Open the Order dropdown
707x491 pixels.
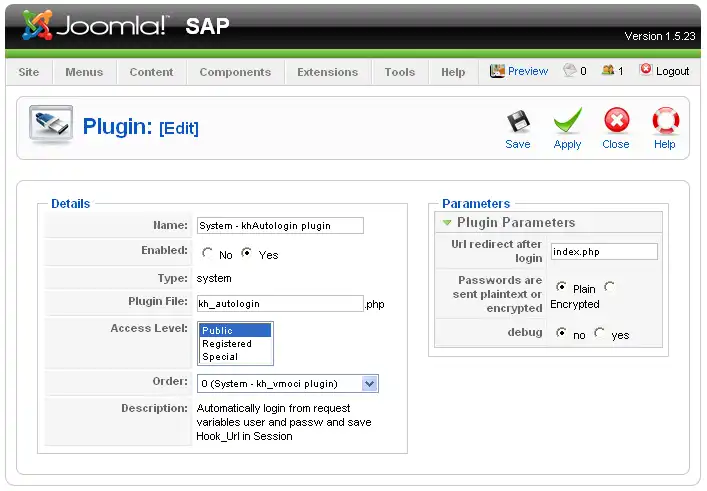[x=369, y=383]
